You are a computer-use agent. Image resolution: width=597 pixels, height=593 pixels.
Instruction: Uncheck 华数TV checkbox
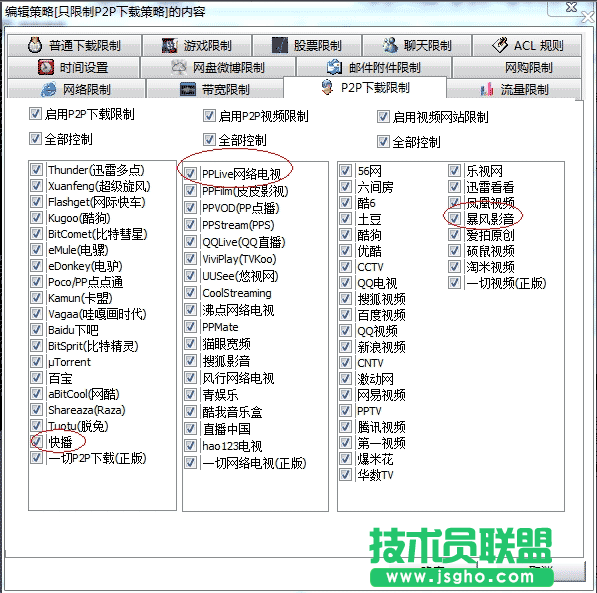click(x=345, y=475)
